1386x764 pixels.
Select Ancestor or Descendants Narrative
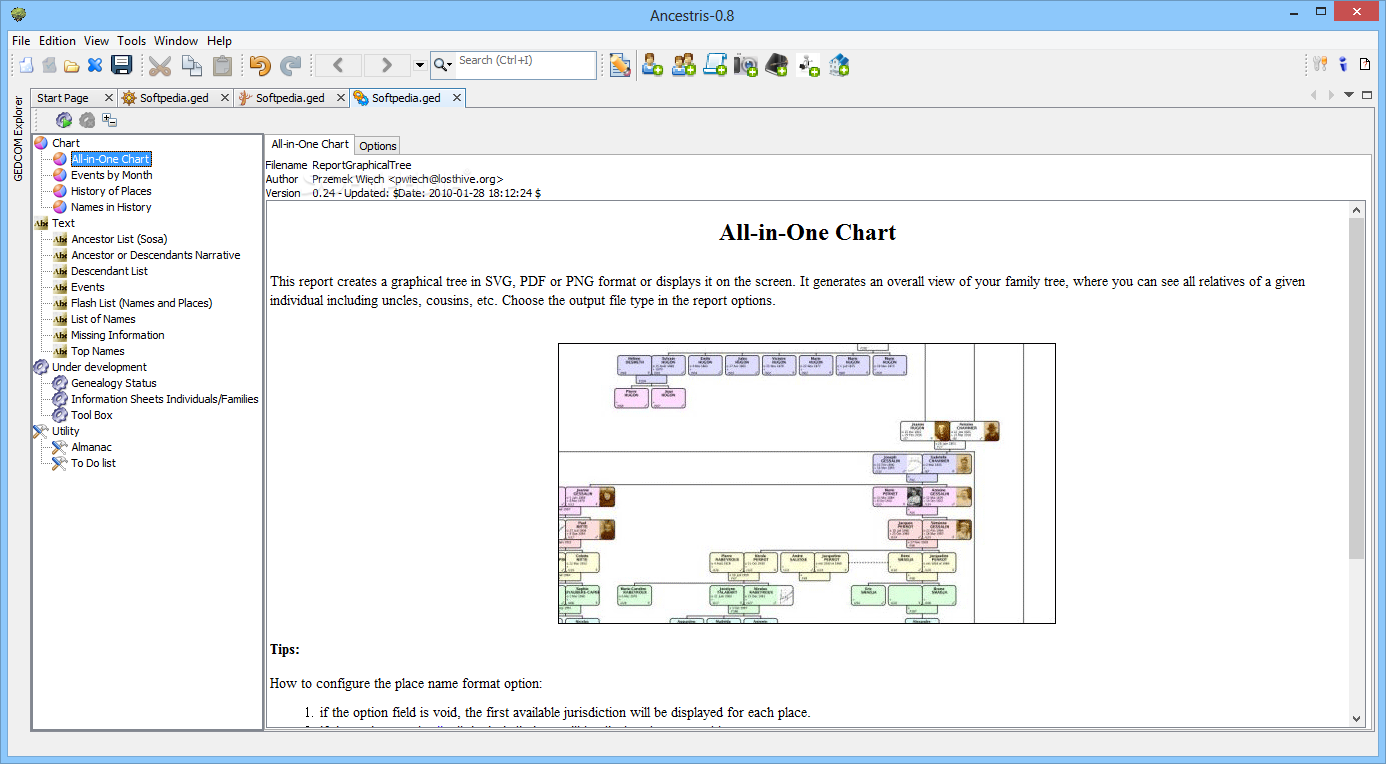pyautogui.click(x=156, y=255)
